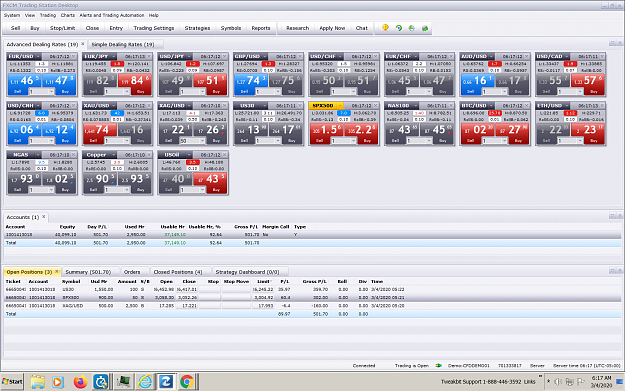Click the volume speaker tray icon
The image size is (625, 391).
coord(558,382)
